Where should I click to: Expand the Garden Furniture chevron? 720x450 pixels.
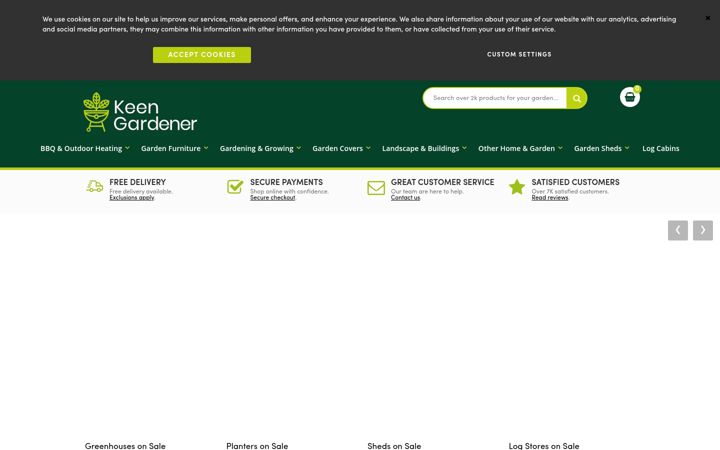pos(206,148)
